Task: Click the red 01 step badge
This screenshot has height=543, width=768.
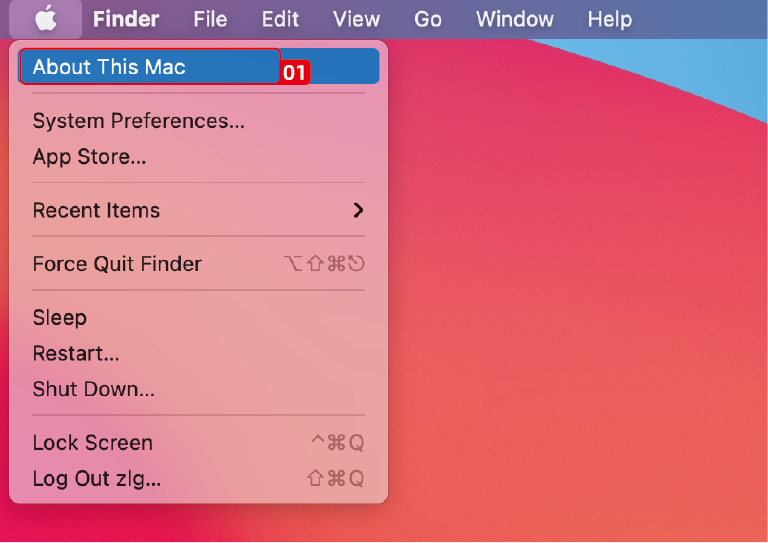Action: point(294,73)
